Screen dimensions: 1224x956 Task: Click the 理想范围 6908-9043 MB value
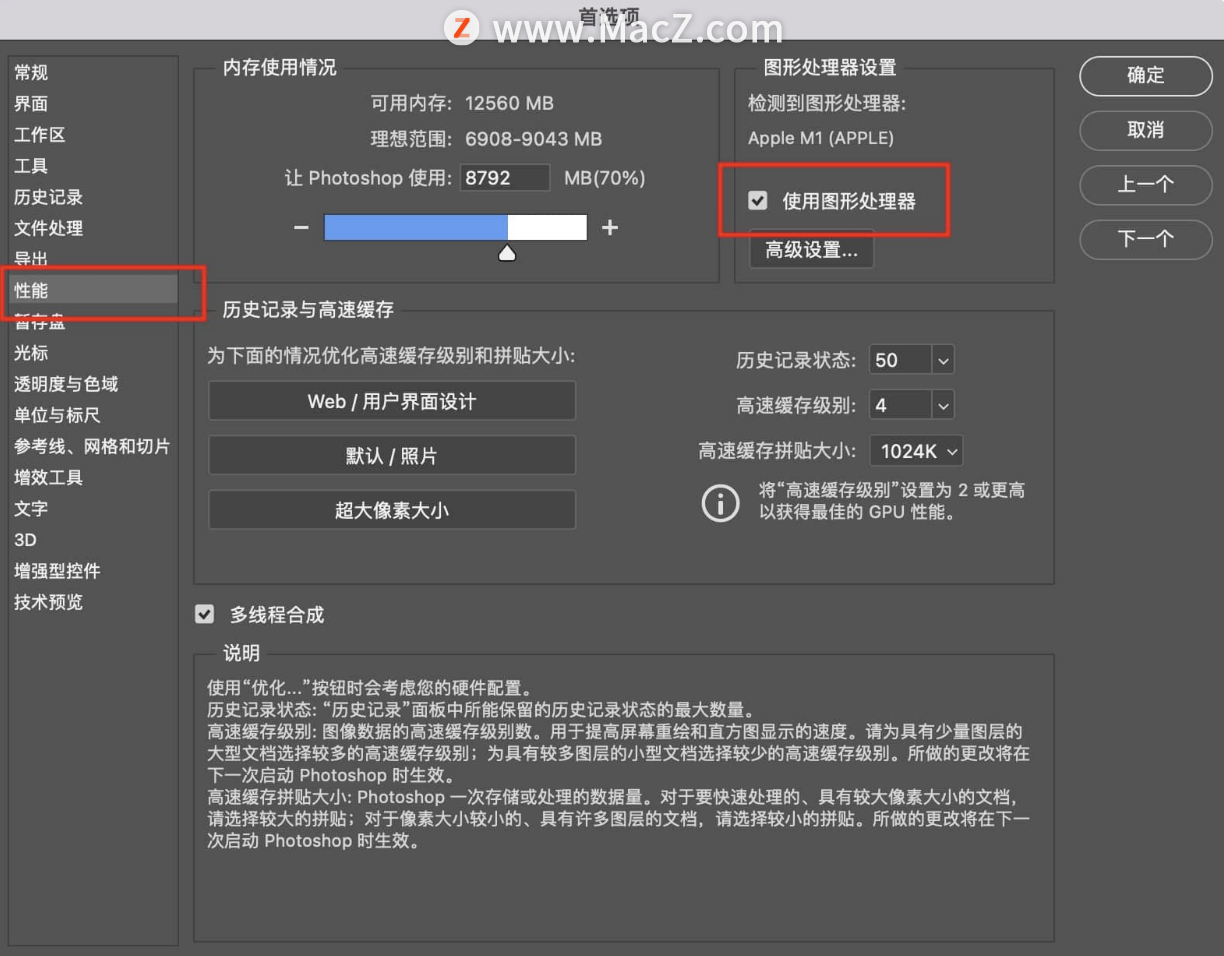[533, 139]
